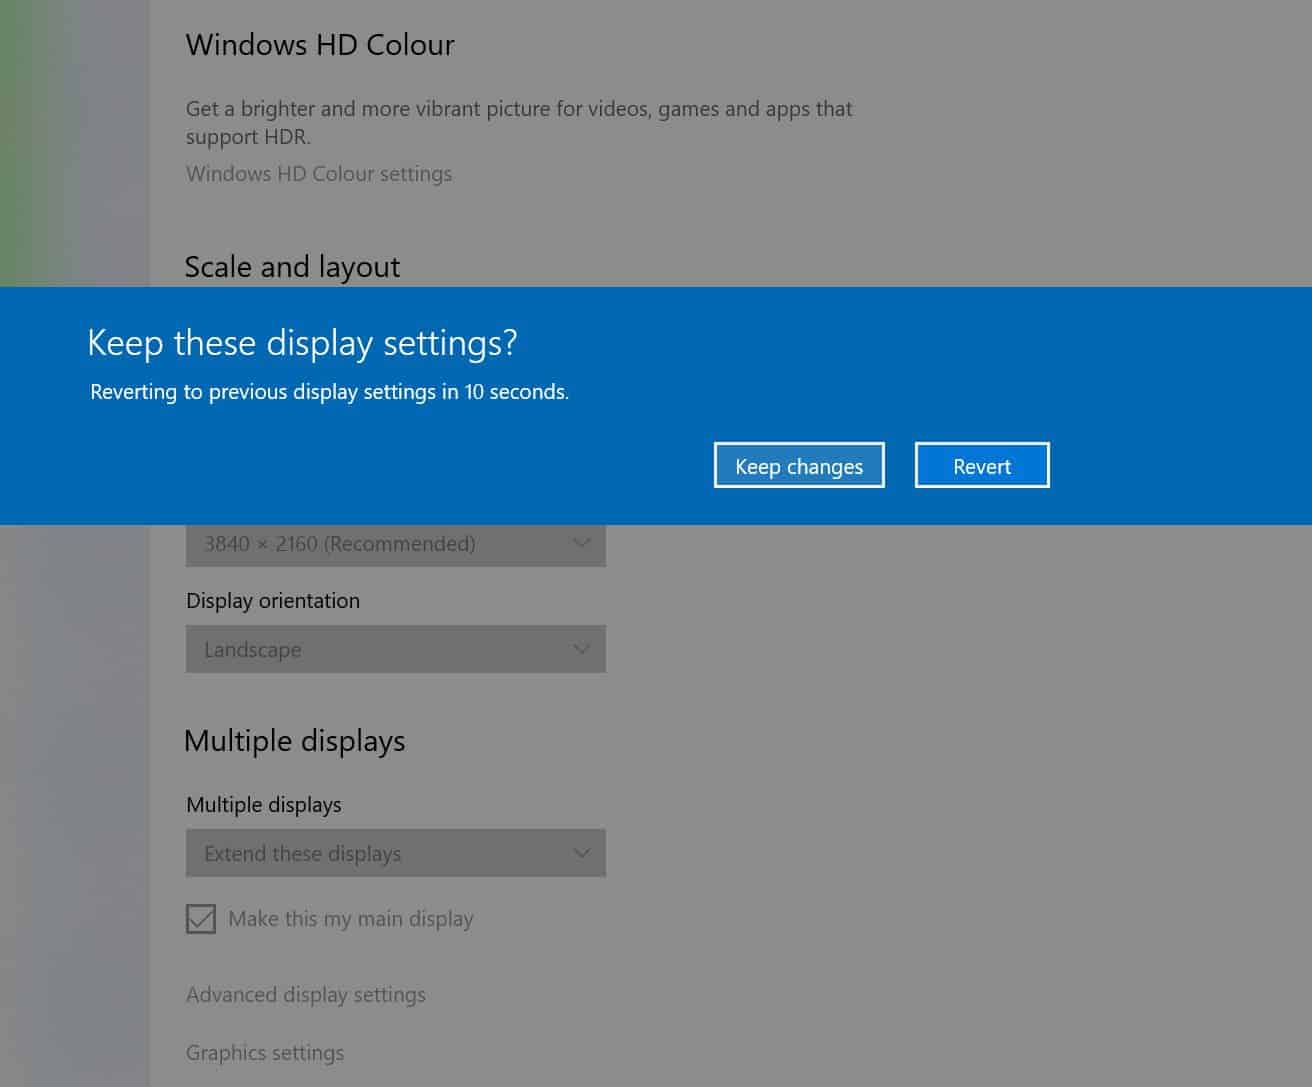Toggle the main display checkbox off
This screenshot has height=1087, width=1312.
click(200, 918)
